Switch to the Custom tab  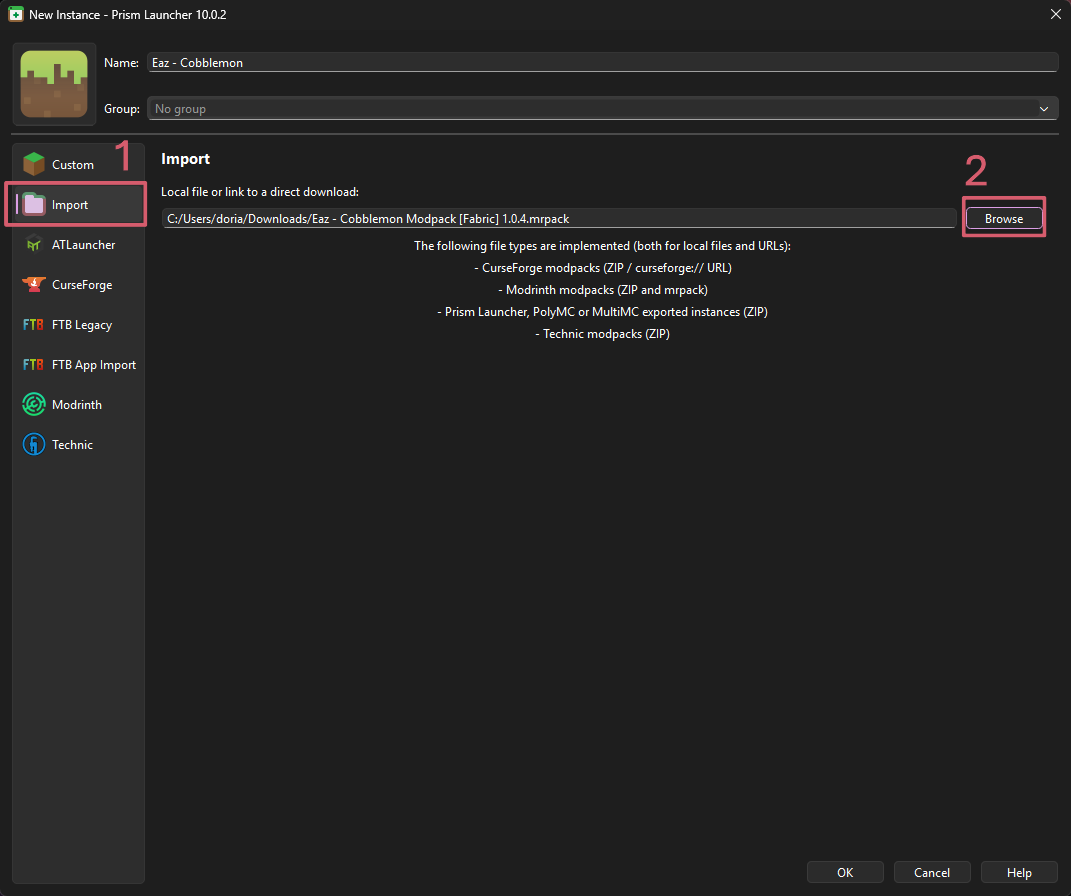75,163
